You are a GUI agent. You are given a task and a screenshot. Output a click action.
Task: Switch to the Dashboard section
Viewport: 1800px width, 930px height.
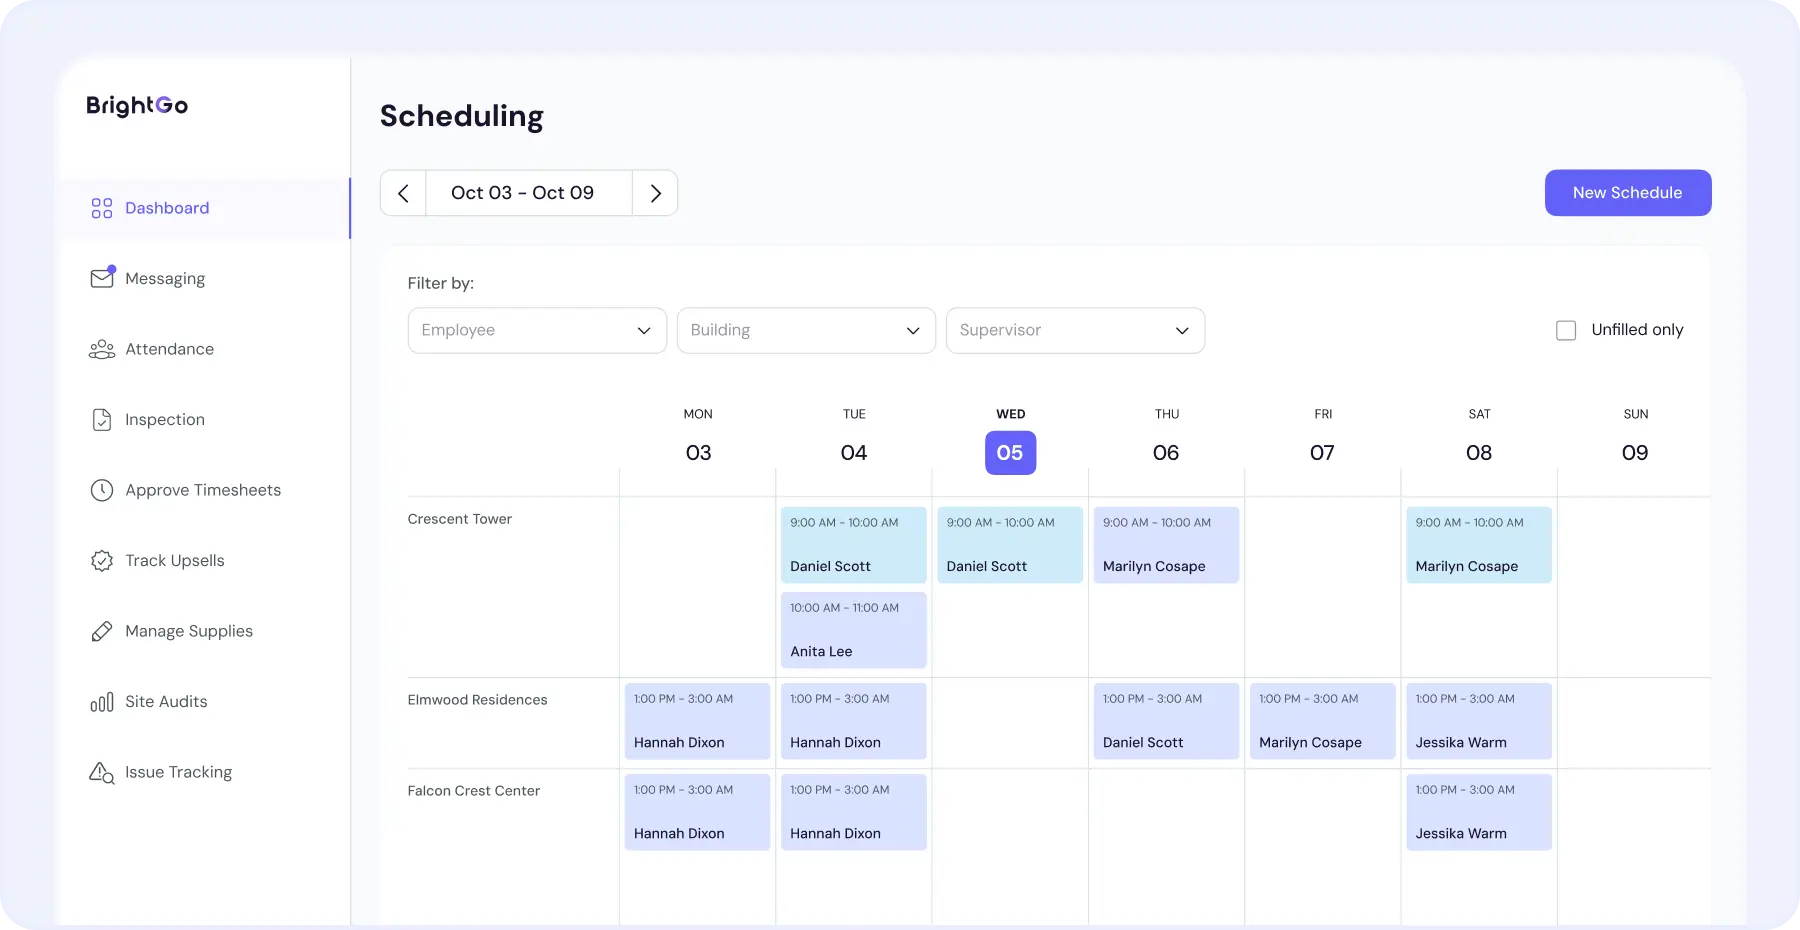point(166,208)
